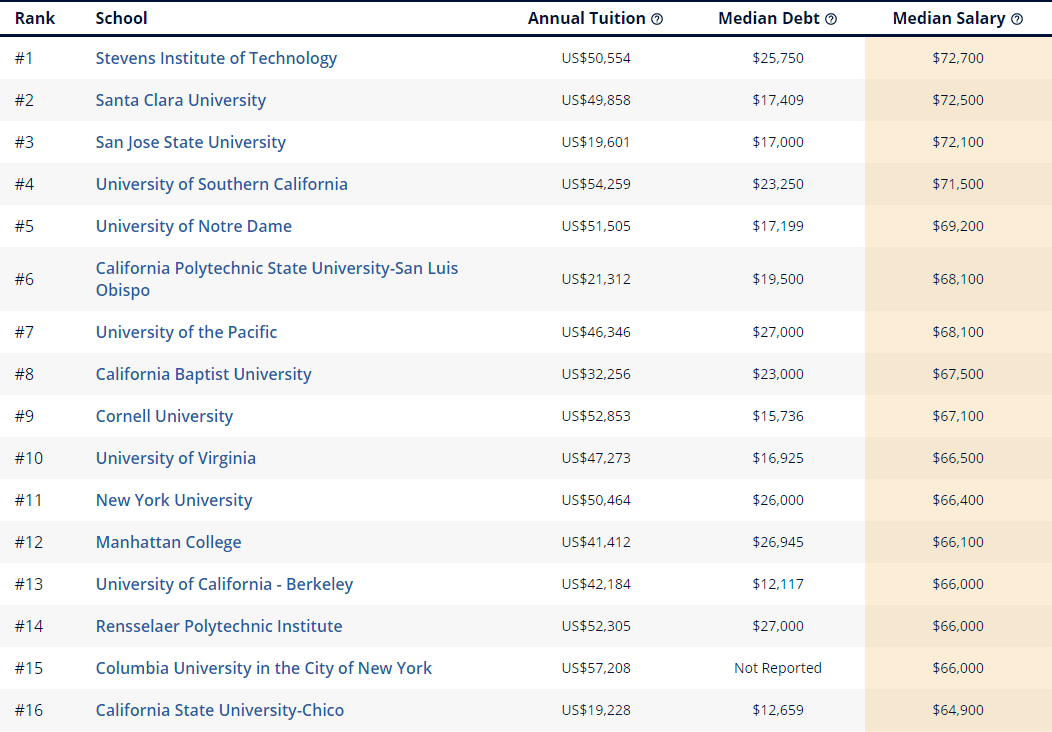This screenshot has width=1052, height=732.
Task: Open Santa Clara University link
Action: 181,100
